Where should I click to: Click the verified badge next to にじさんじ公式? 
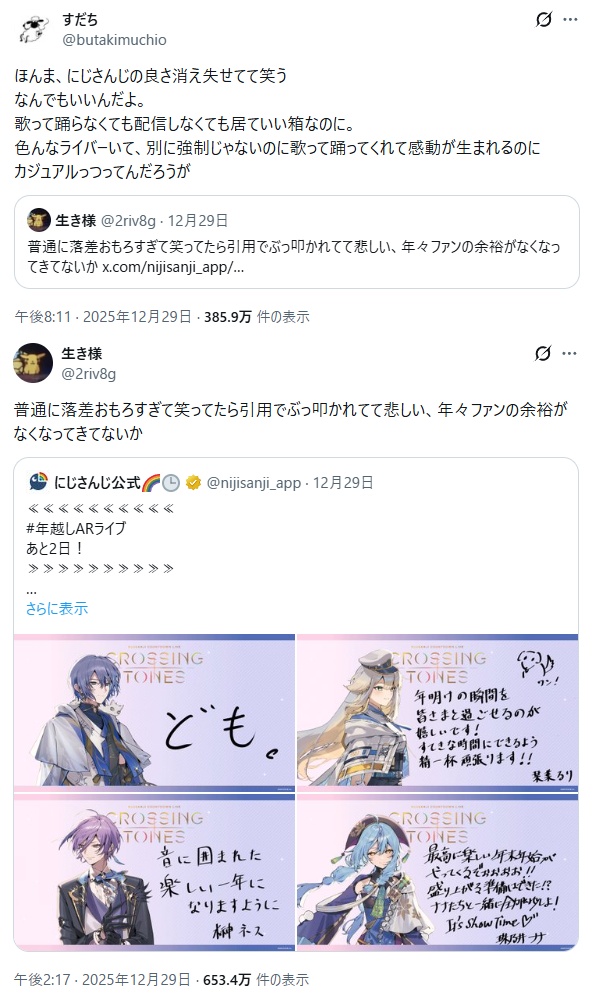click(x=193, y=483)
